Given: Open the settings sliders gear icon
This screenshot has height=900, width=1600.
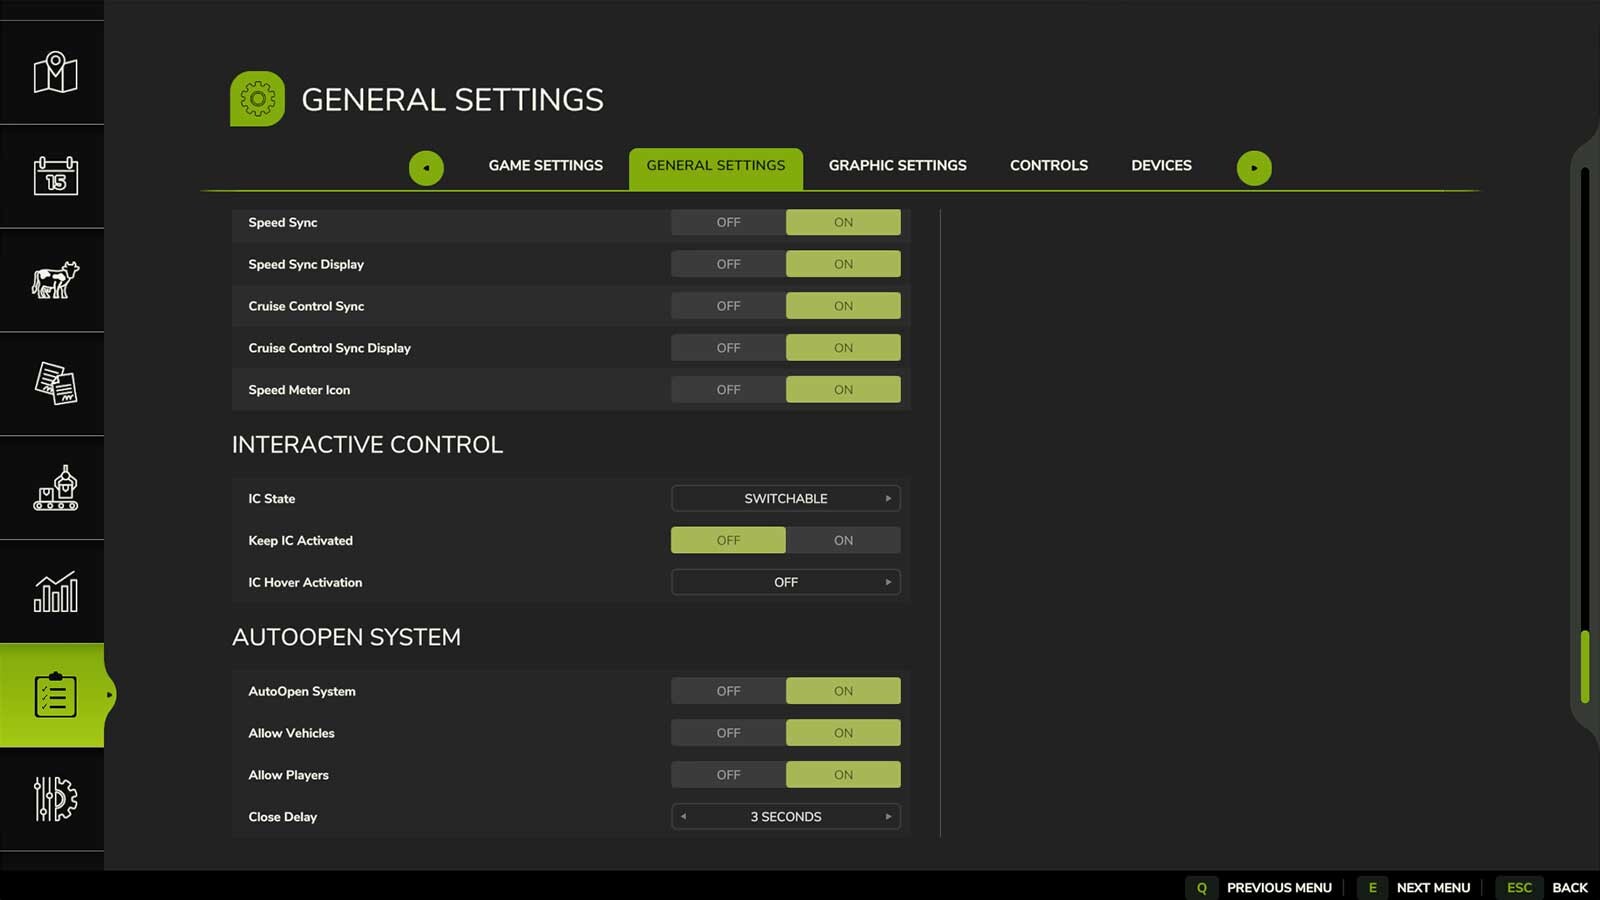Looking at the screenshot, I should pos(55,799).
